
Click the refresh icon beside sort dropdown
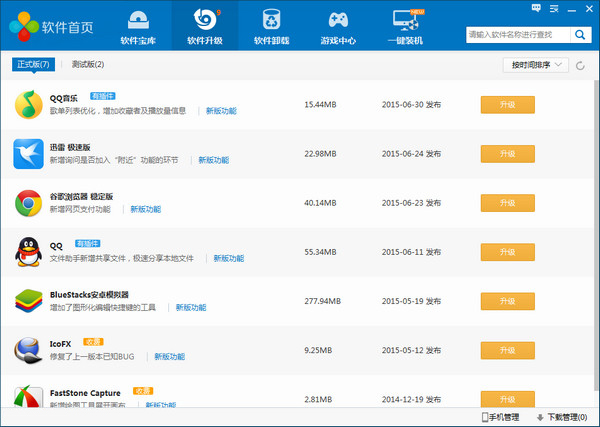click(581, 65)
